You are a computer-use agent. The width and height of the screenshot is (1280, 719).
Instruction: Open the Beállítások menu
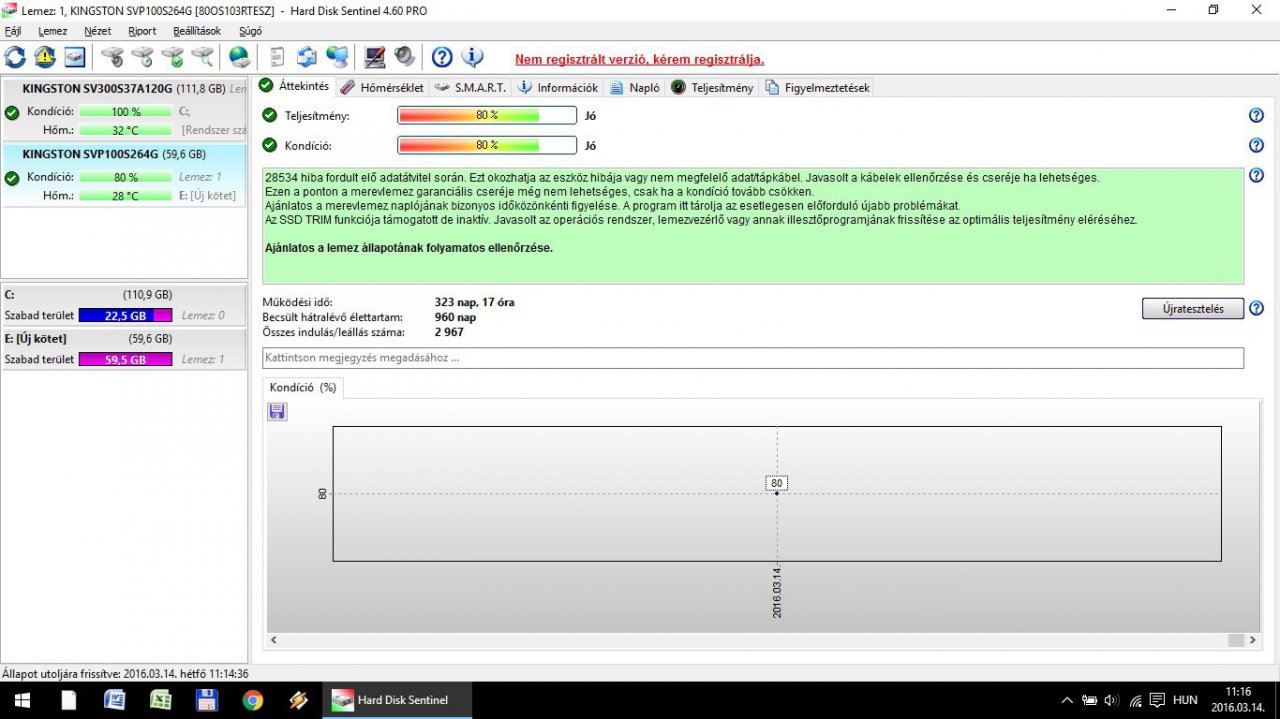point(197,31)
